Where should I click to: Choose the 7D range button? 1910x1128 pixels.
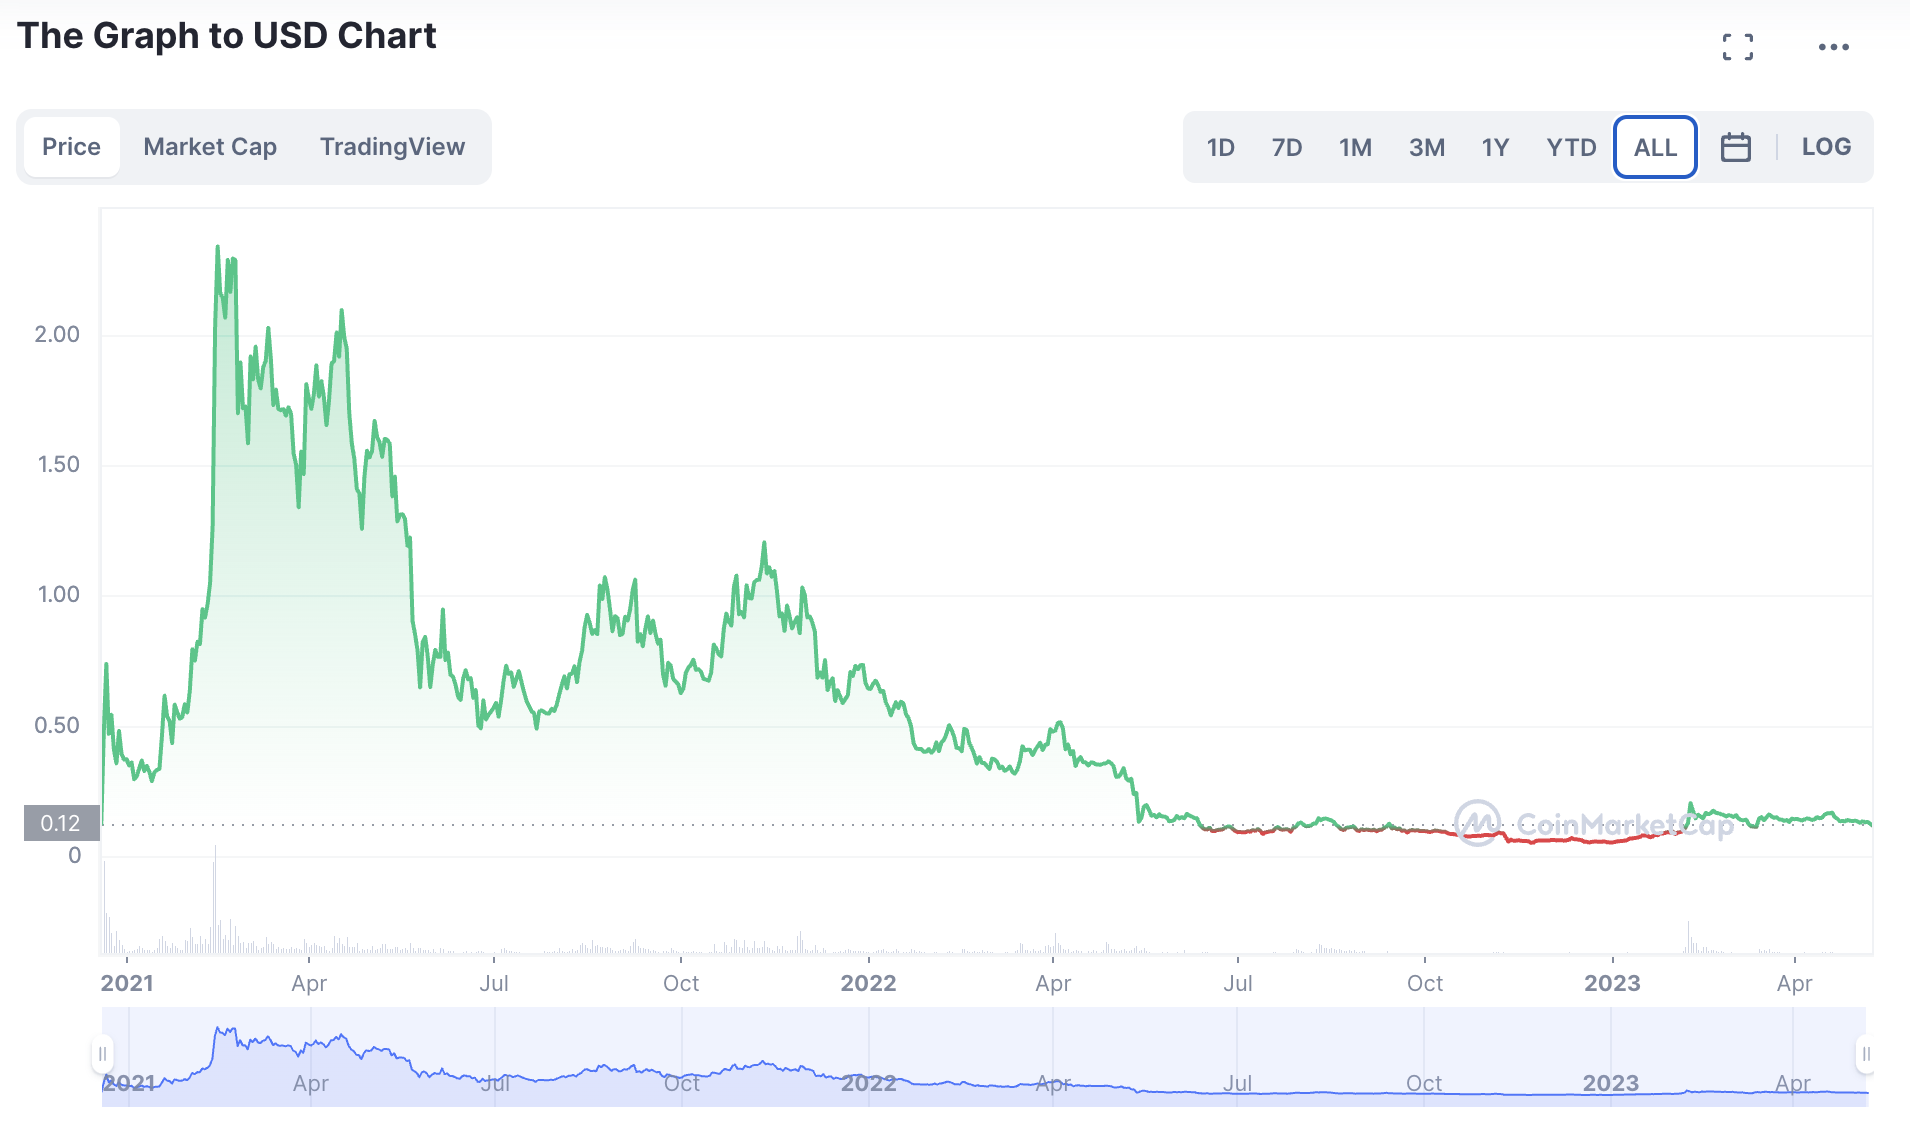pos(1287,148)
